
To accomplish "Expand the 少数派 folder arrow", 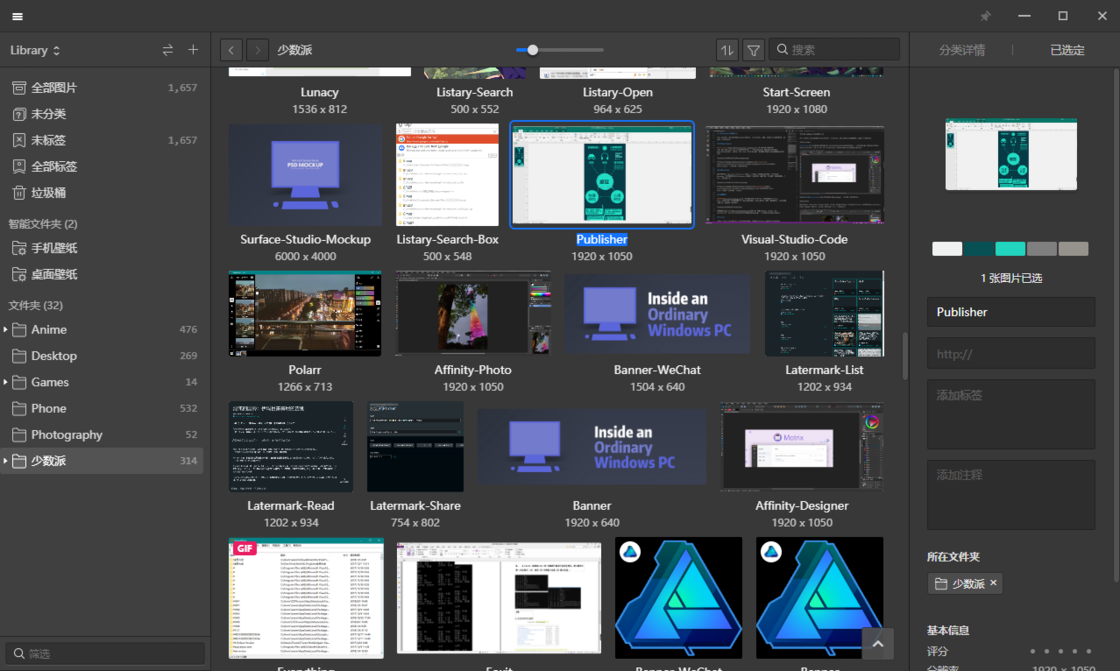I will (x=6, y=461).
